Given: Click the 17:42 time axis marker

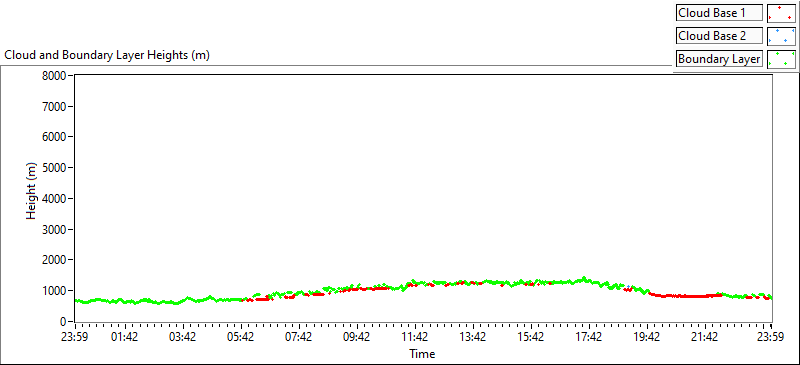Looking at the screenshot, I should pyautogui.click(x=589, y=337).
